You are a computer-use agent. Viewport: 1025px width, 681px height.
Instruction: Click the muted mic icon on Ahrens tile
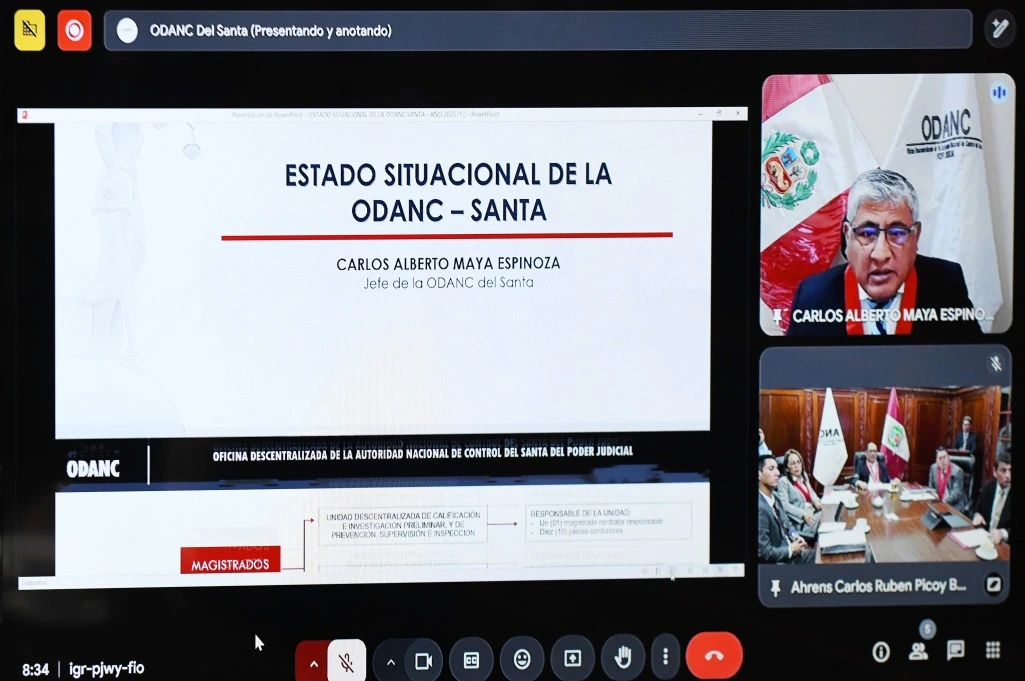(996, 363)
